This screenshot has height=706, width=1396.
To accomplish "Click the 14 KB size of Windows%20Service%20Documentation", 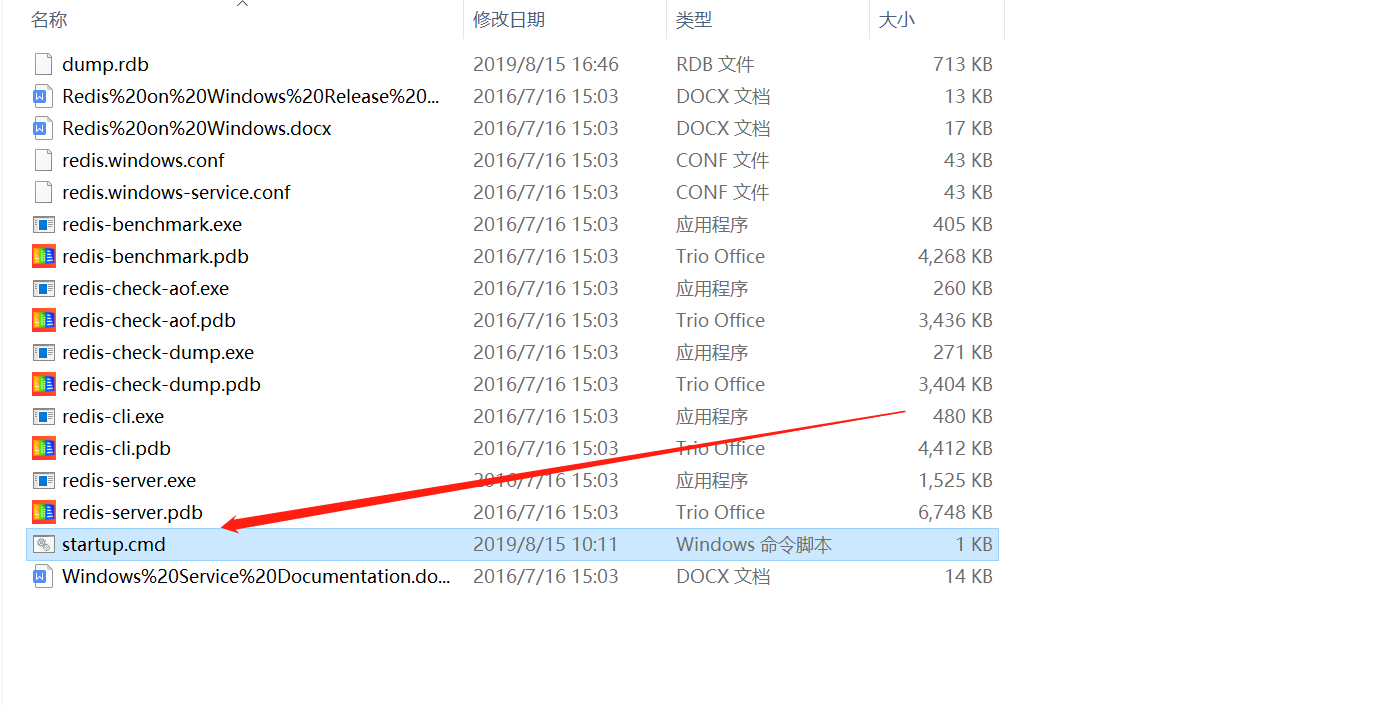I will [969, 576].
